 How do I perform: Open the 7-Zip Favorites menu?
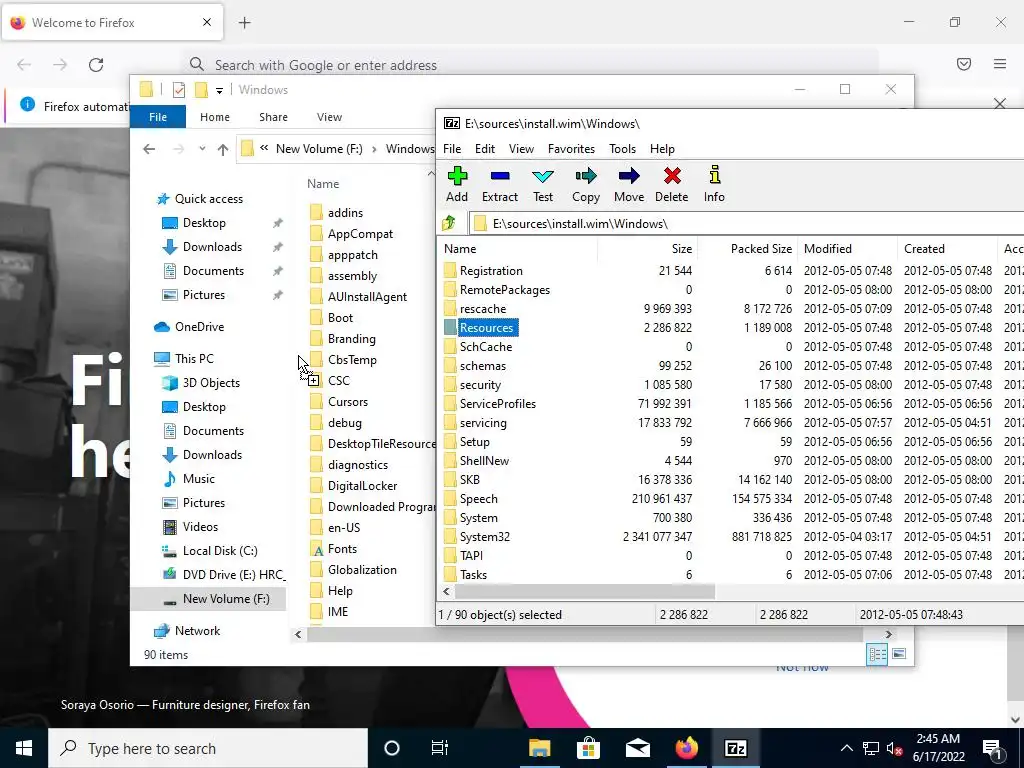pos(571,149)
